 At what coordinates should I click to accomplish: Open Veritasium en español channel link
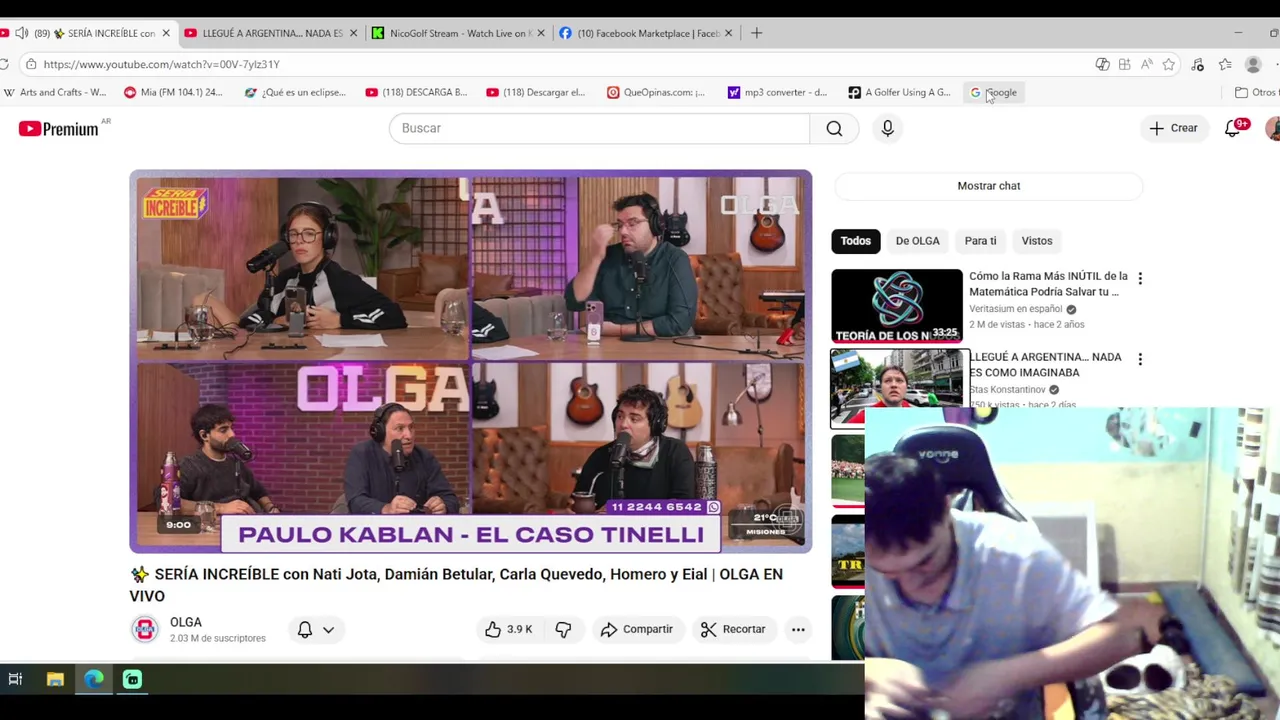click(1015, 309)
